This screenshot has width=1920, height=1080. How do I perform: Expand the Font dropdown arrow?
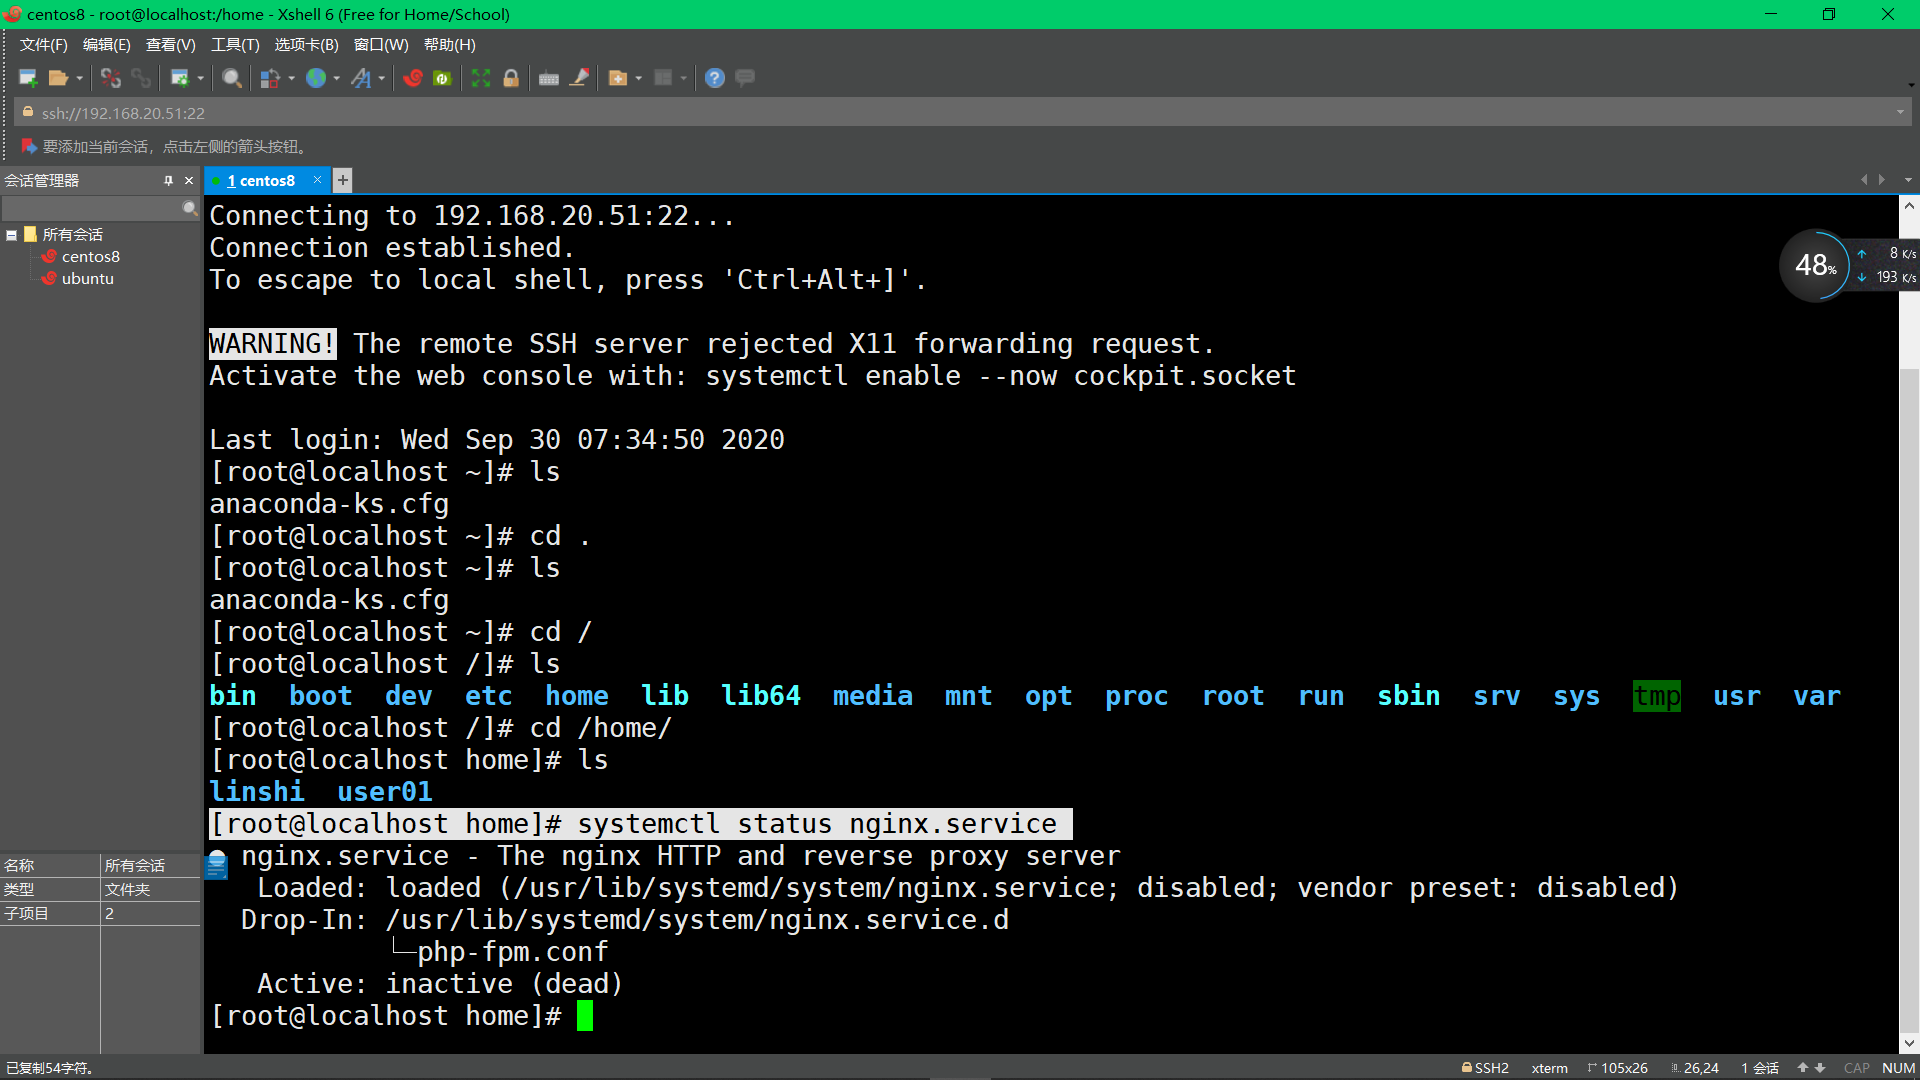pos(382,78)
